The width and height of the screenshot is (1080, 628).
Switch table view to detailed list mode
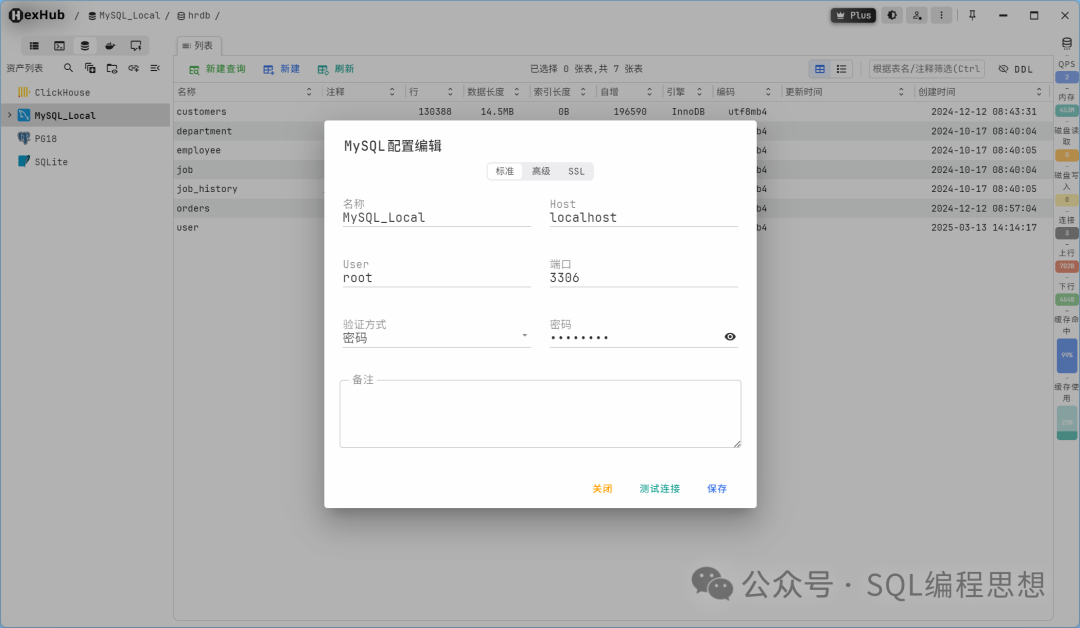[x=840, y=68]
